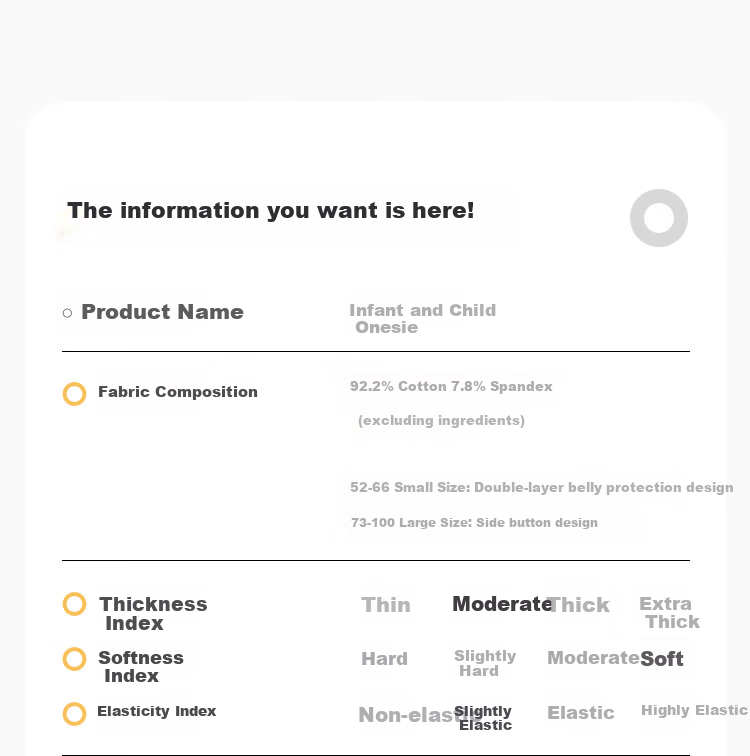Click the orange ring next to Fabric Composition
750x756 pixels.
[74, 394]
